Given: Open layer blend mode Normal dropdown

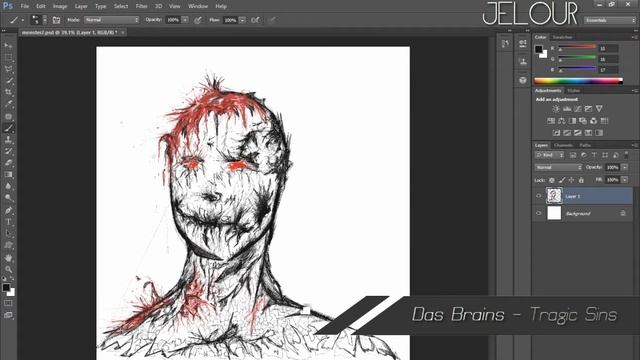Looking at the screenshot, I should click(559, 167).
